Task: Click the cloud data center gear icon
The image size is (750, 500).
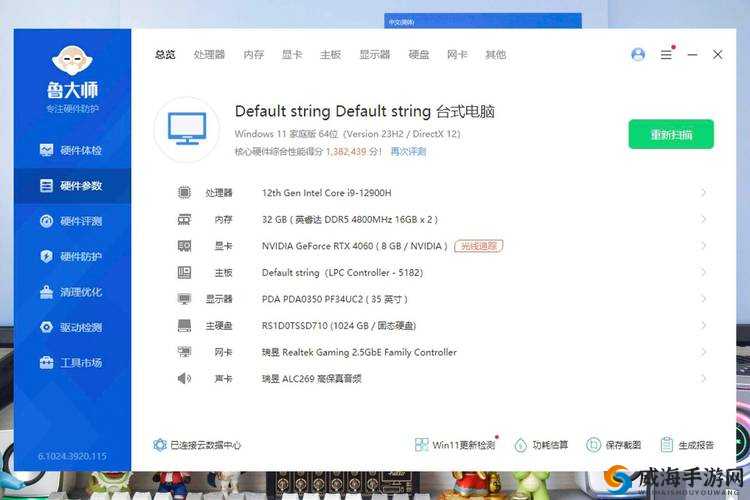Action: click(160, 445)
